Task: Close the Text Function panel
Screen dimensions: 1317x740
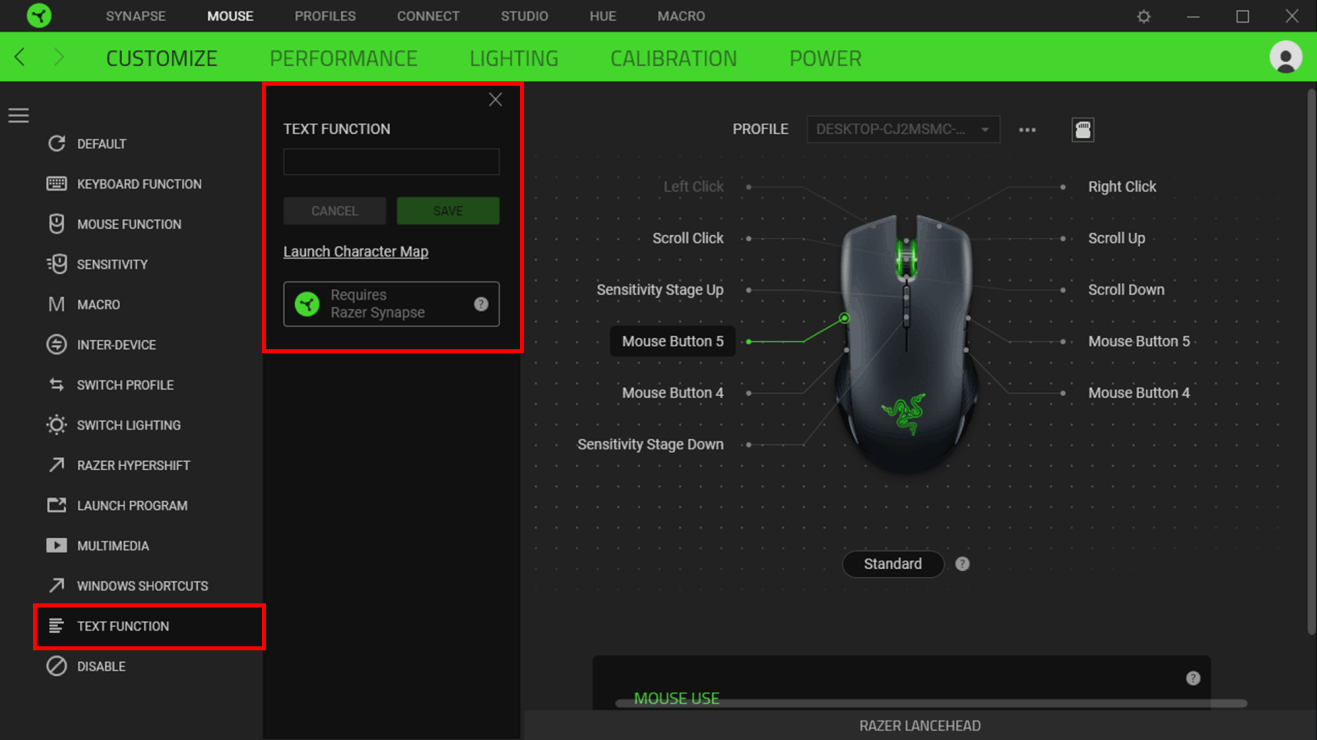Action: (495, 99)
